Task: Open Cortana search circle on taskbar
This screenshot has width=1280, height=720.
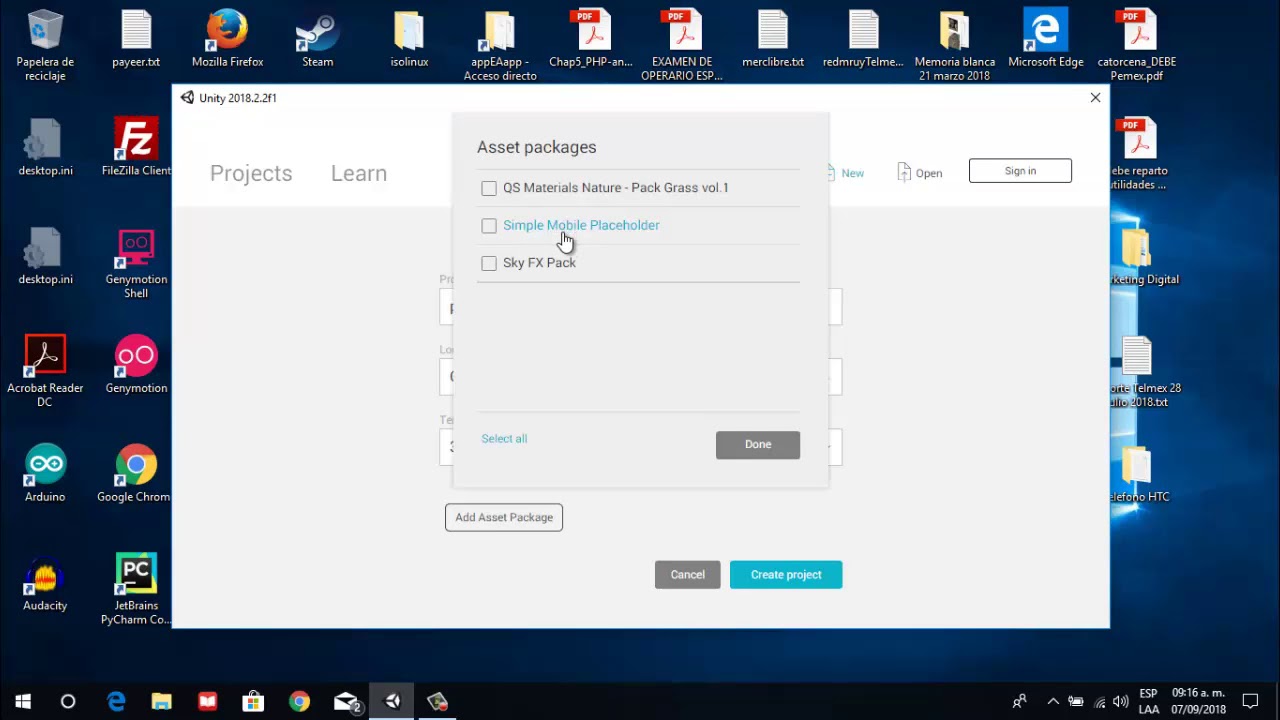Action: coord(68,701)
